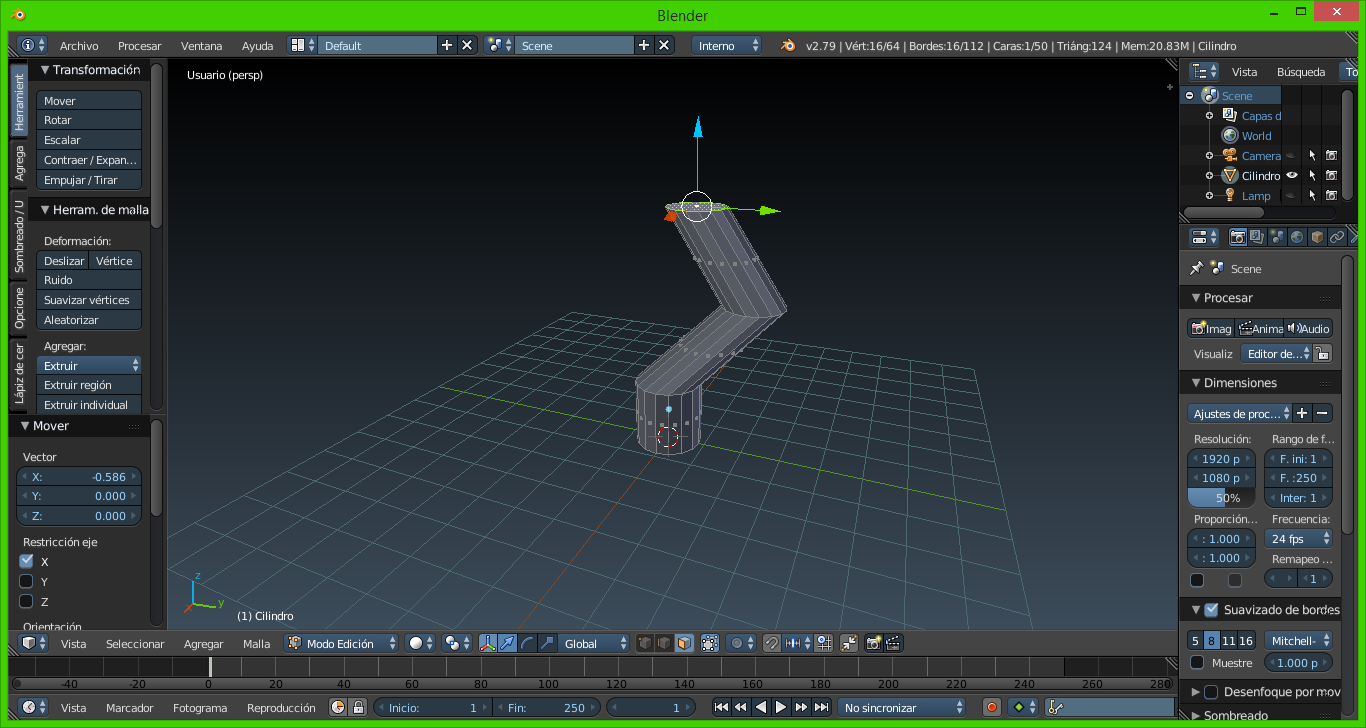1366x728 pixels.
Task: Toggle limit selection to visible icon
Action: pos(710,644)
